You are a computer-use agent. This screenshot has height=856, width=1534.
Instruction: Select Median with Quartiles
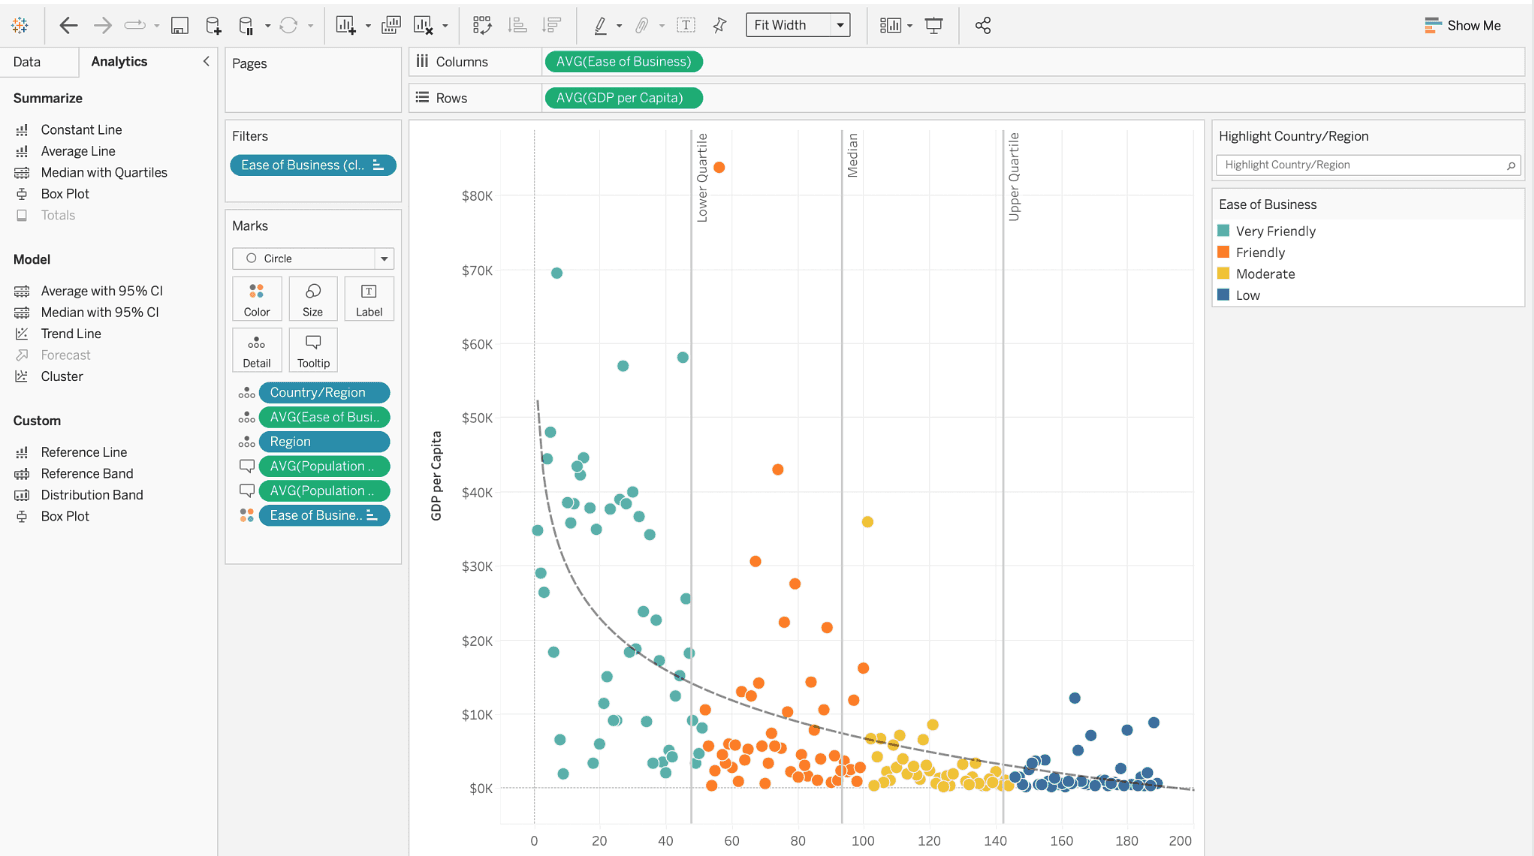click(x=104, y=172)
